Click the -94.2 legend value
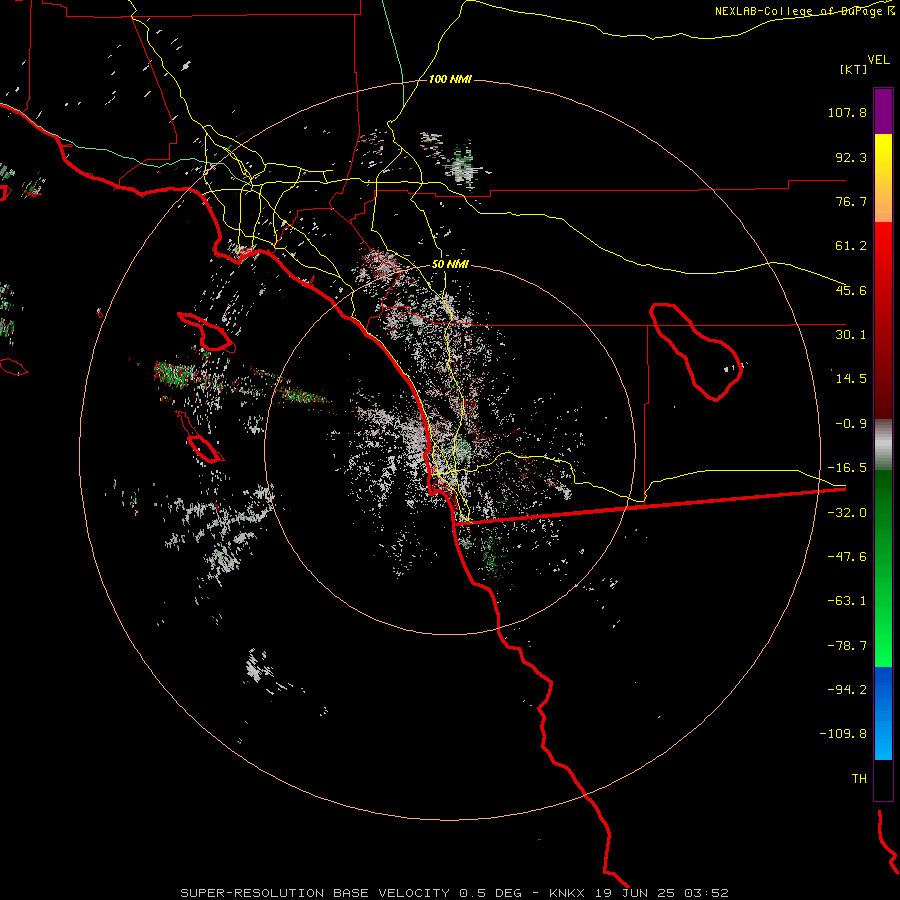Viewport: 900px width, 900px height. coord(847,690)
